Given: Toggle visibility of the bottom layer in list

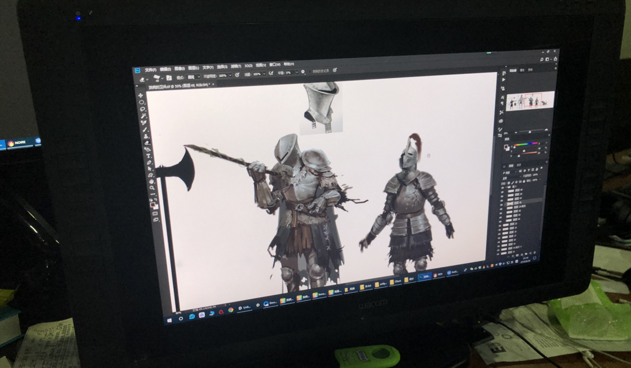Looking at the screenshot, I should (498, 254).
